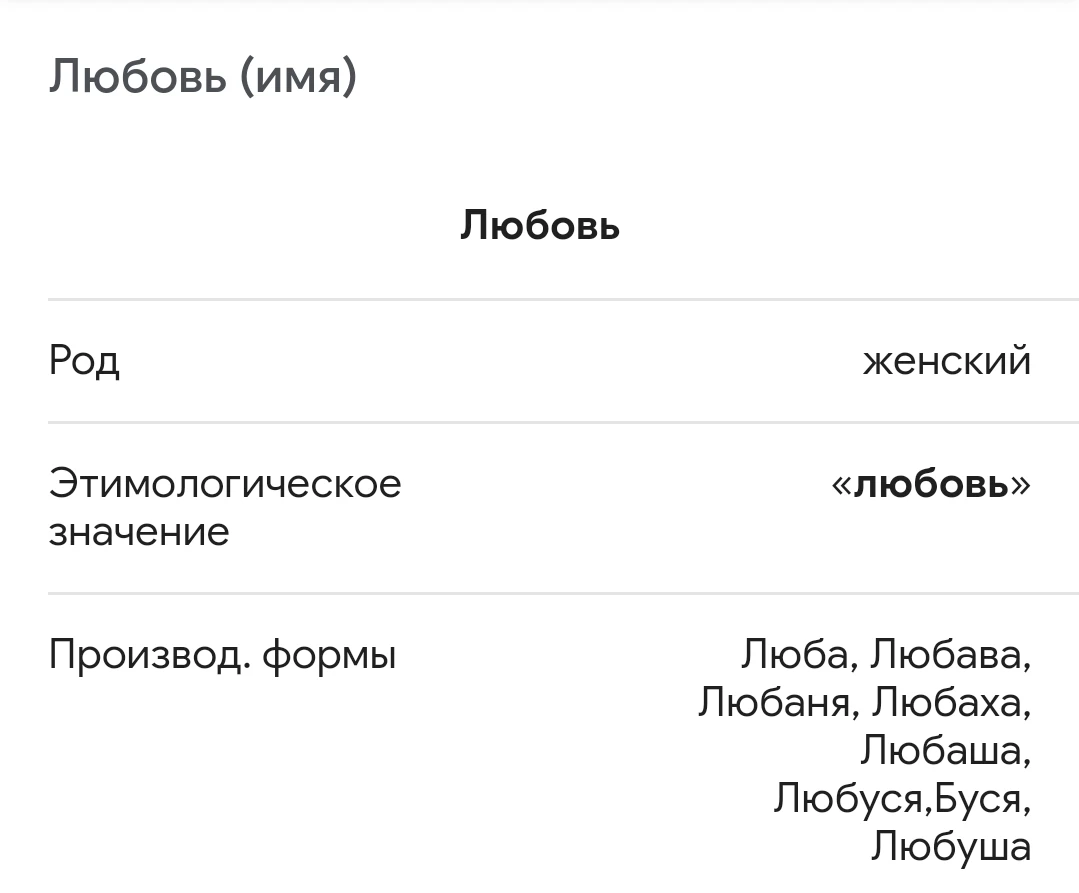The height and width of the screenshot is (893, 1079).
Task: Click the bold «любовь» meaning value
Action: (x=930, y=484)
